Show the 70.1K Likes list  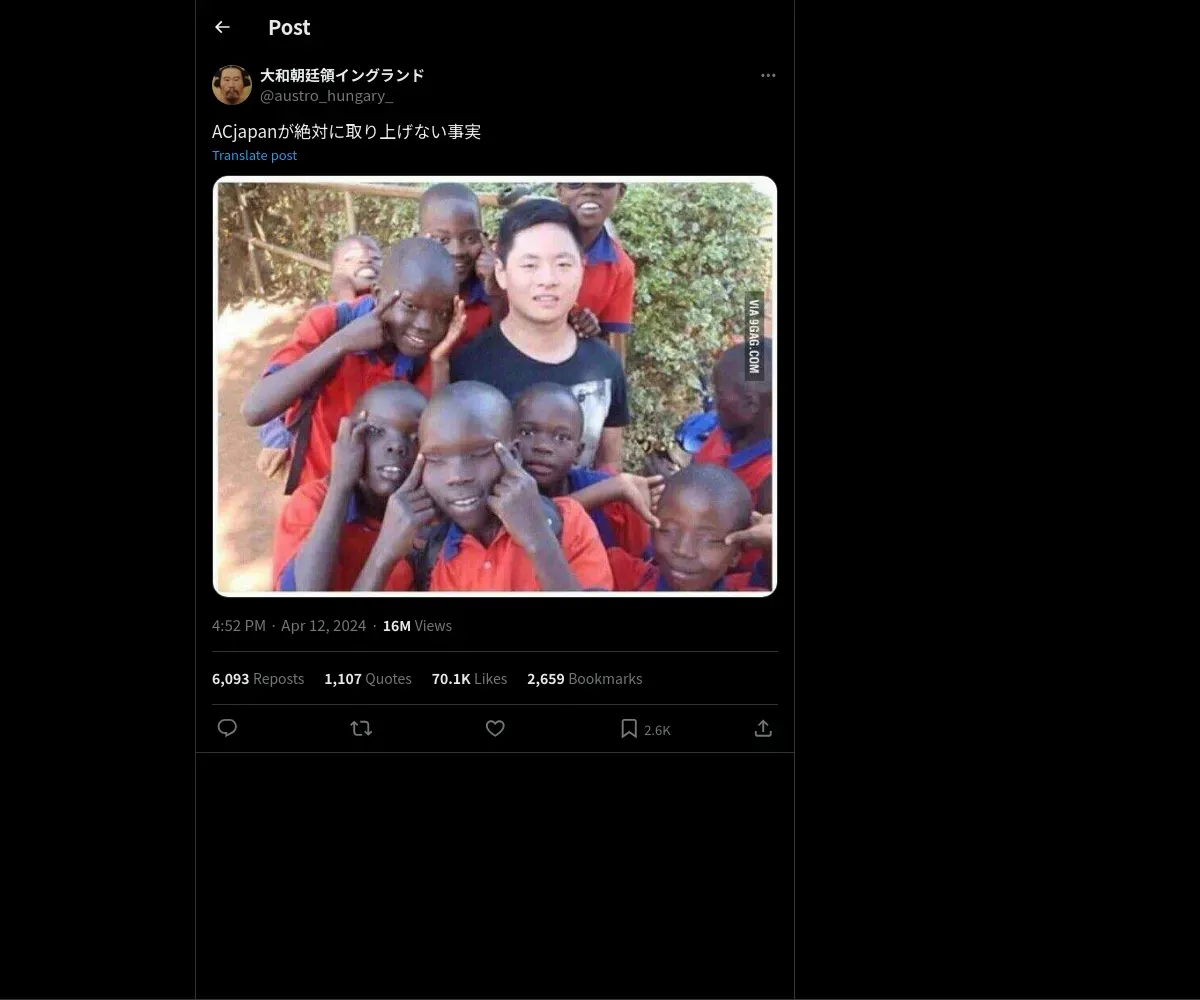coord(469,679)
